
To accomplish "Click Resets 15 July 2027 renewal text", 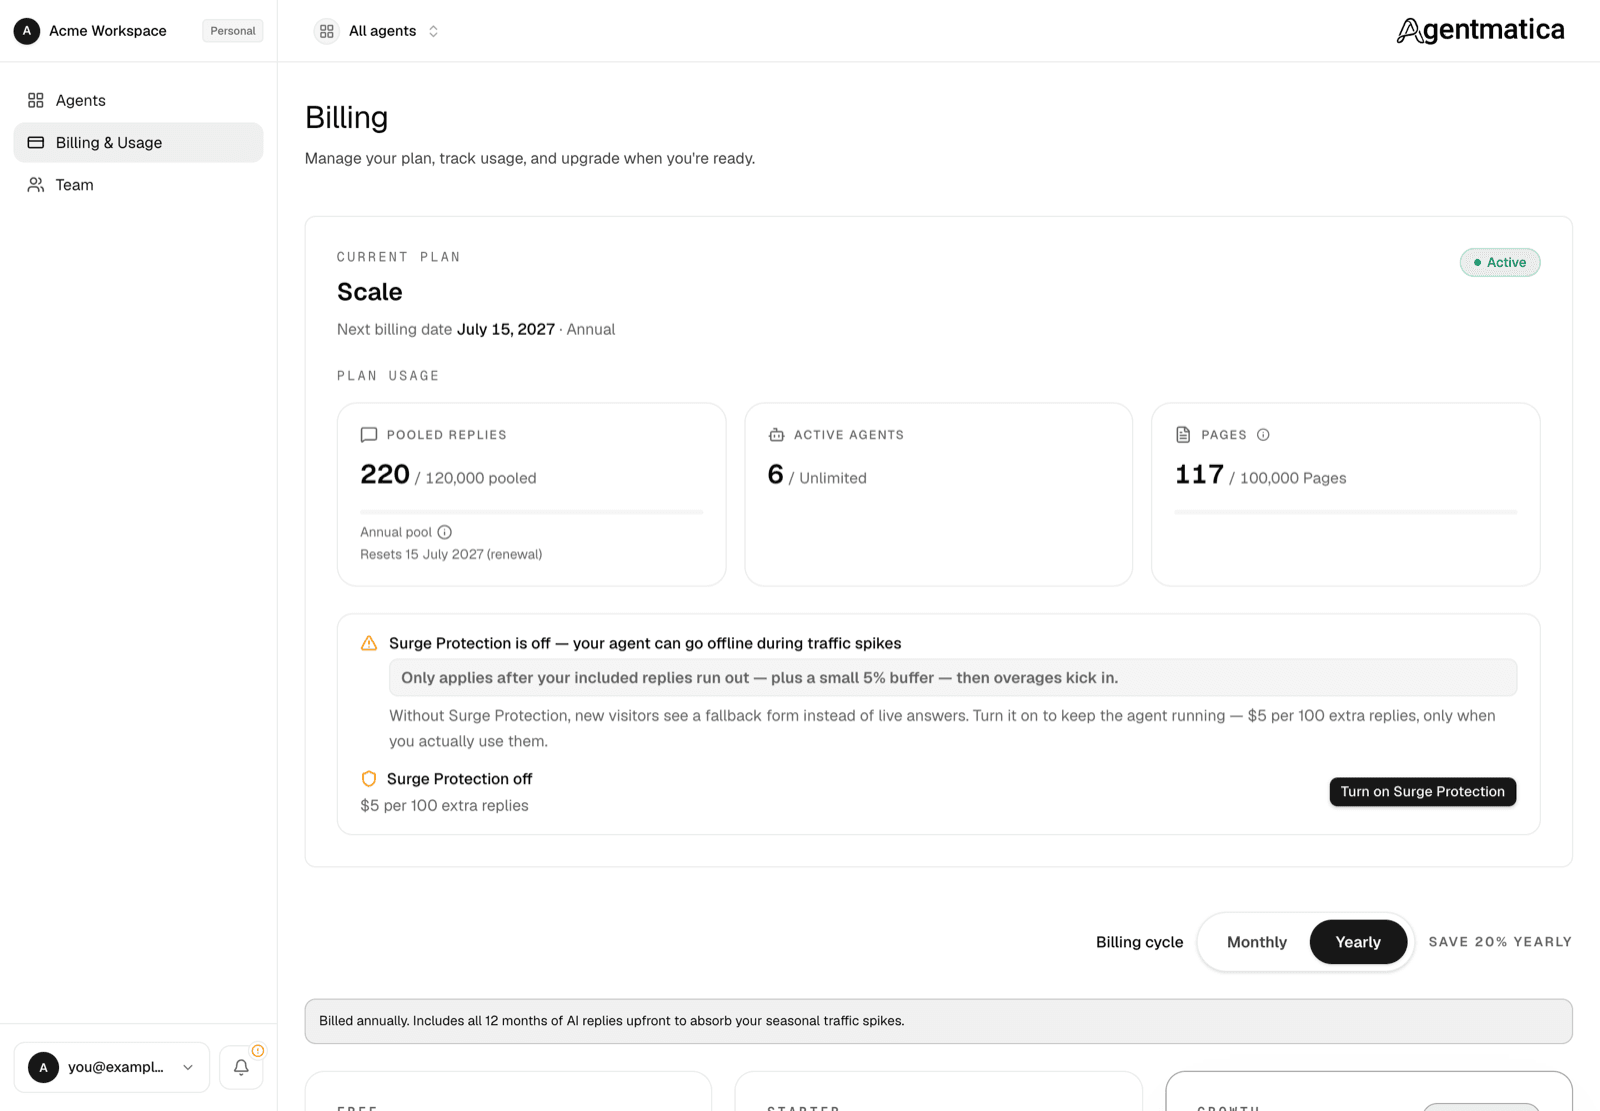I will point(451,554).
